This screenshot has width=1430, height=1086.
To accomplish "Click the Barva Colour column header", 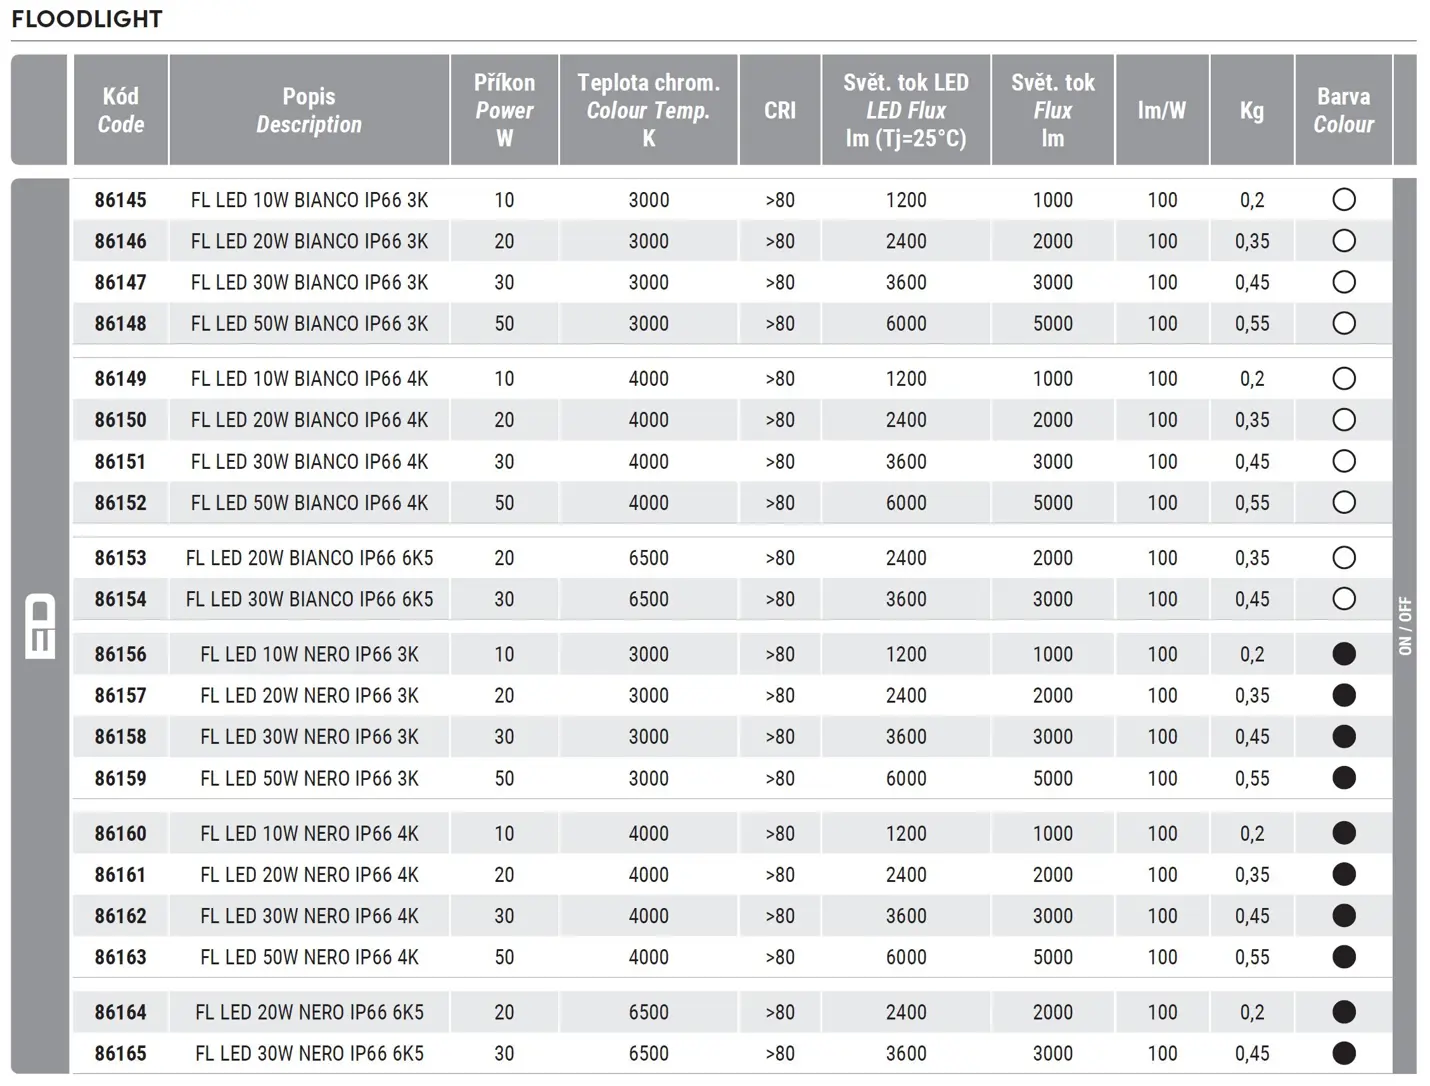I will 1343,110.
